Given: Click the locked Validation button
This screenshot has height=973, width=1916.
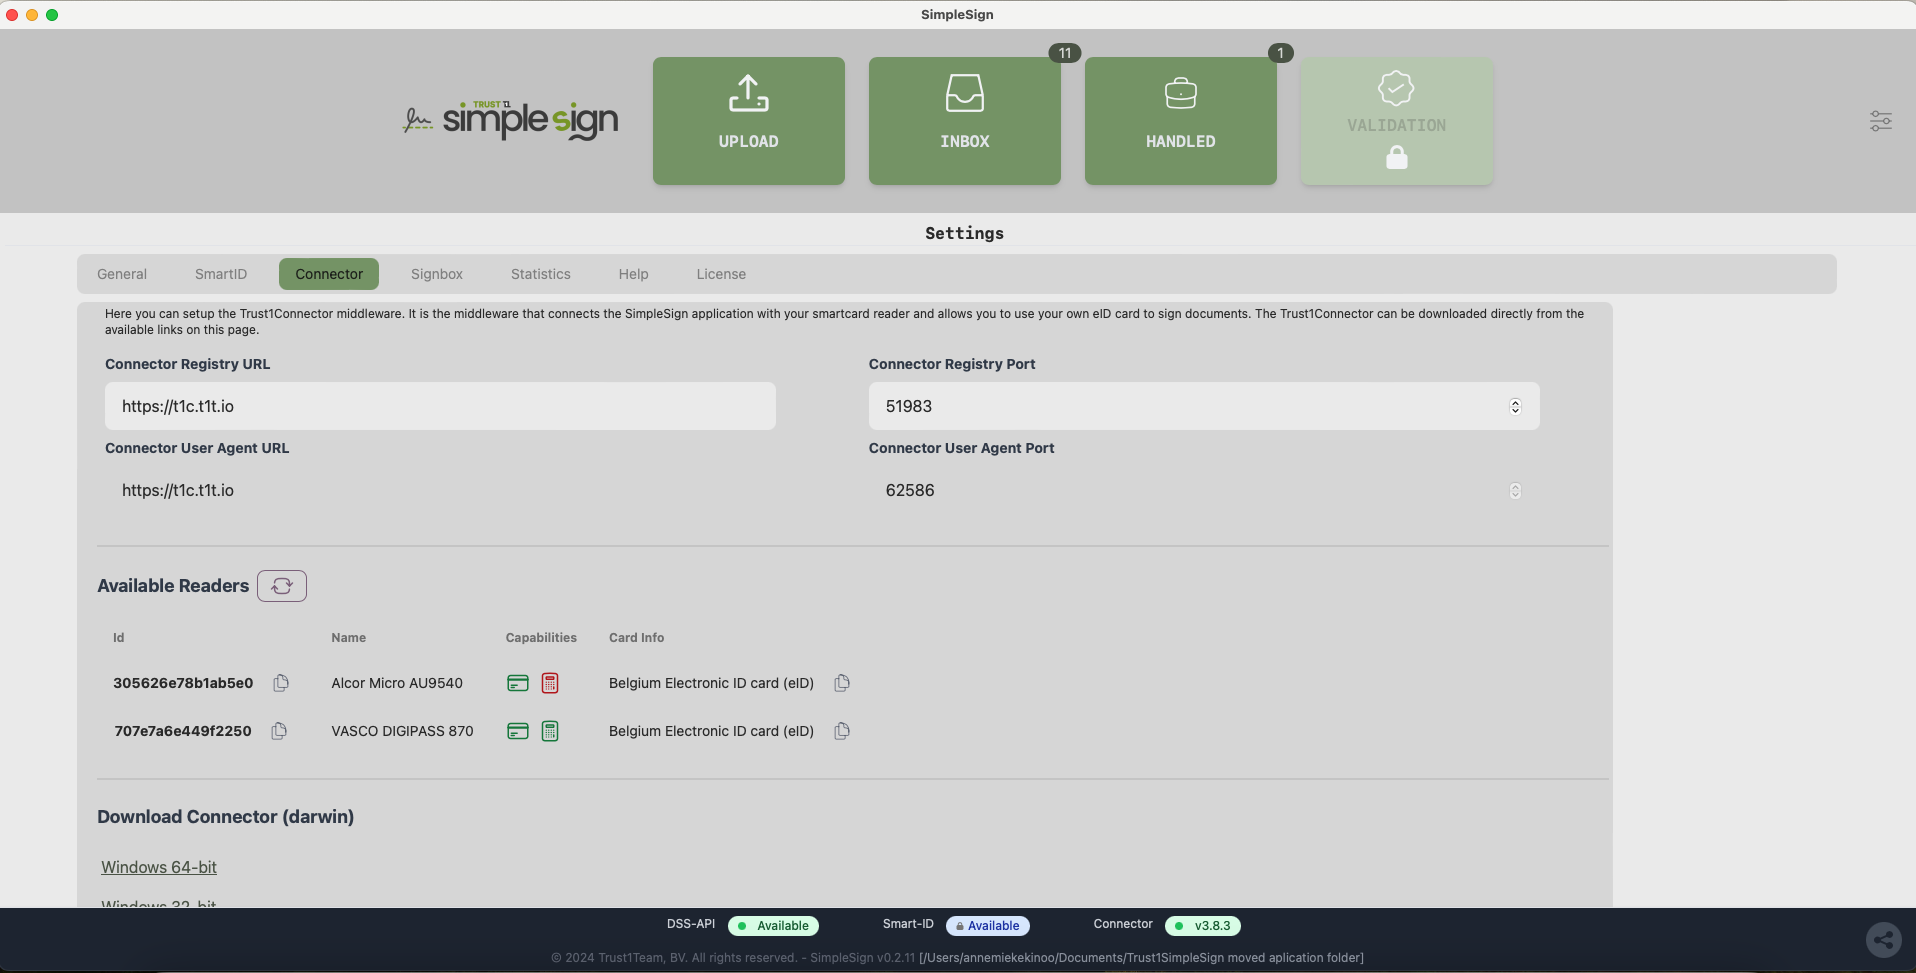Looking at the screenshot, I should [x=1396, y=121].
